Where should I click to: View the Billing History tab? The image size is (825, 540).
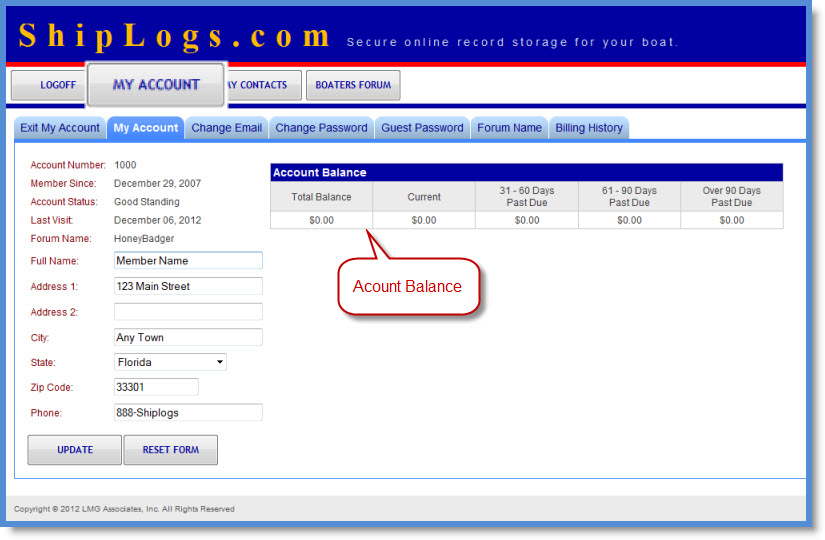(589, 128)
